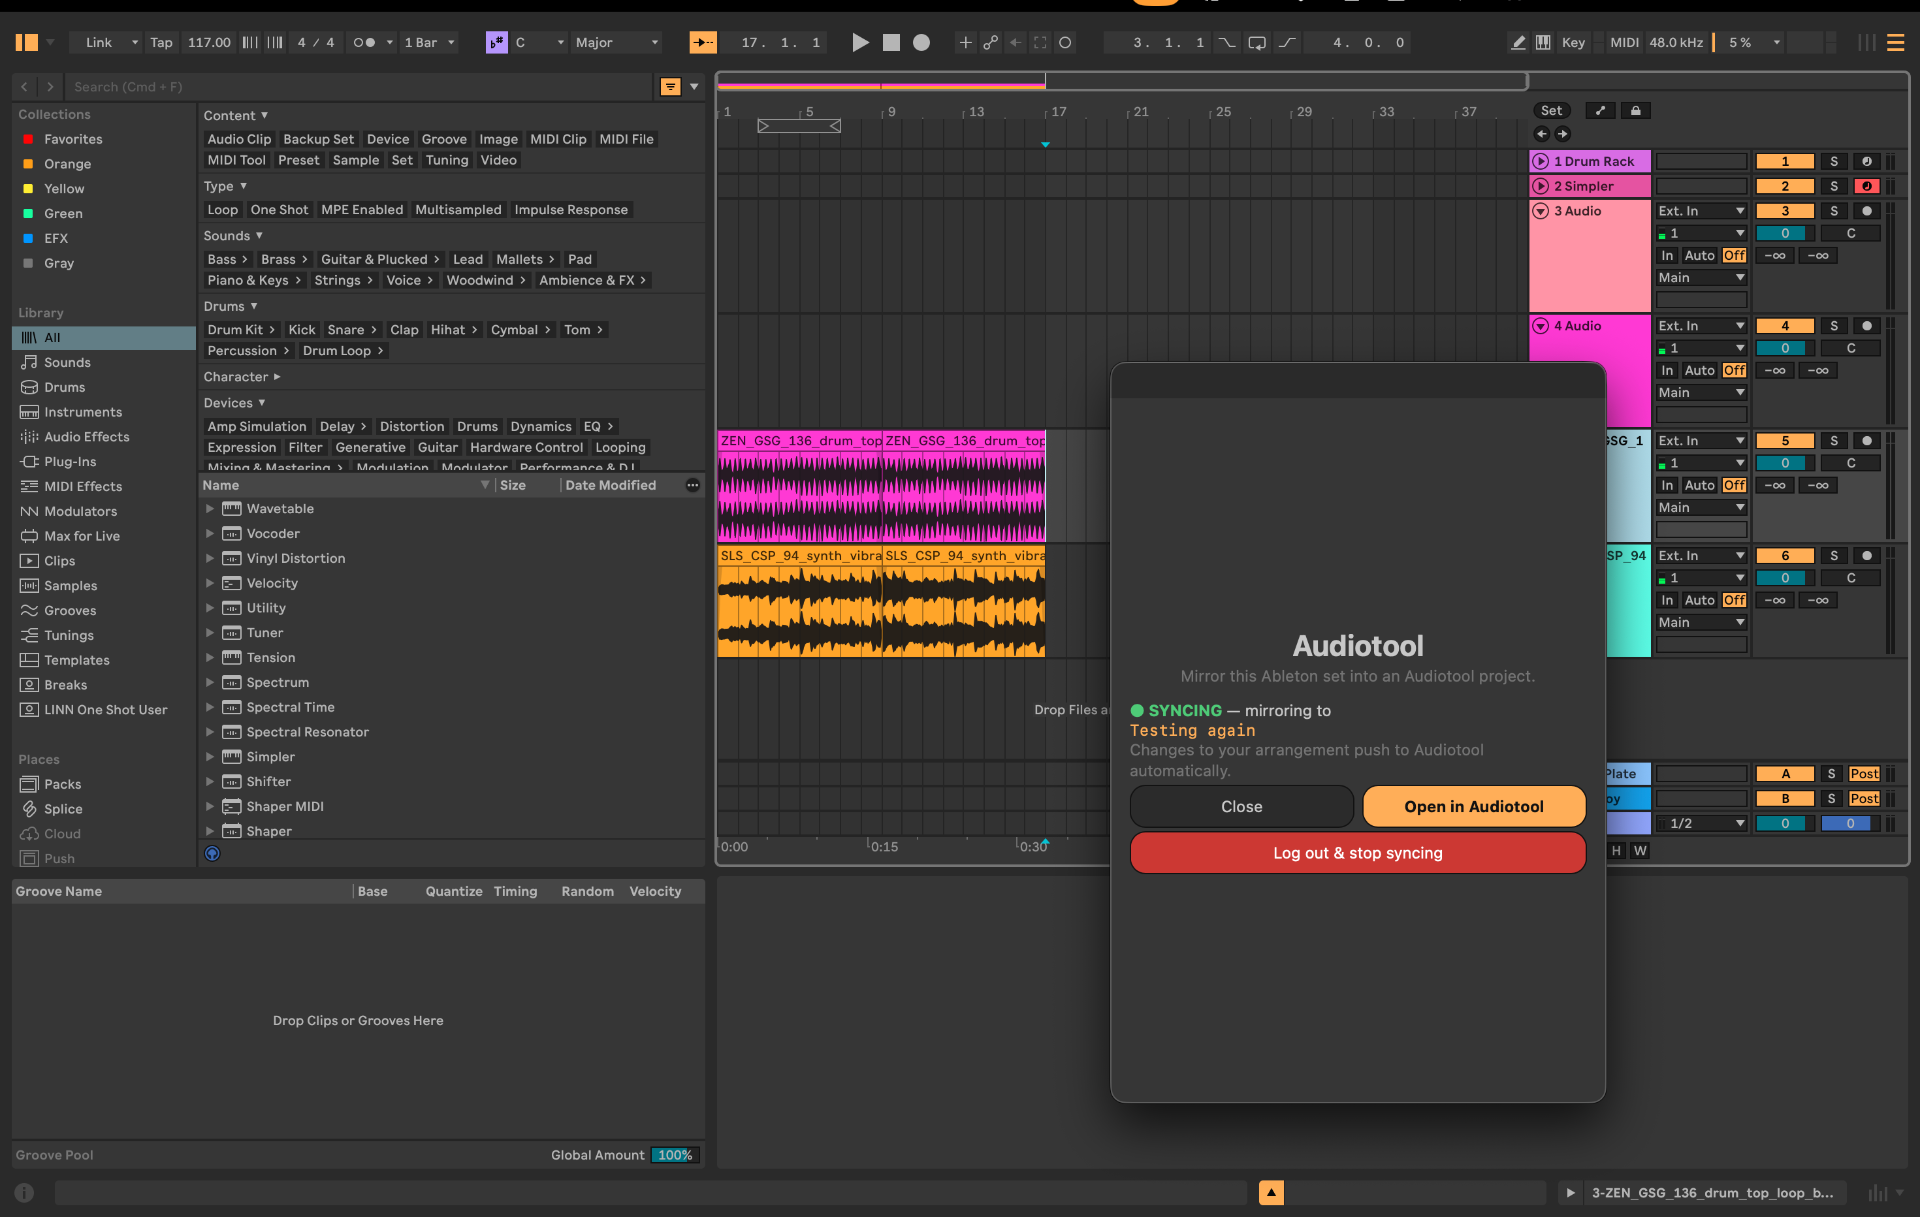1920x1217 pixels.
Task: Click the next locator arrow
Action: coord(1562,134)
